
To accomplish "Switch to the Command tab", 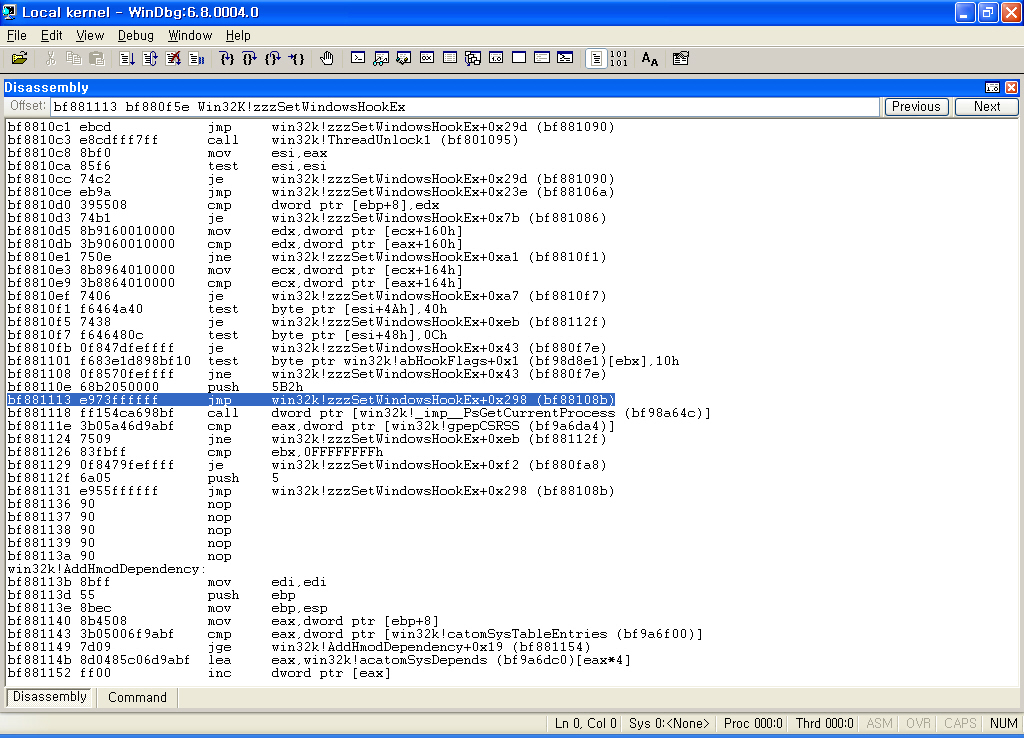I will 137,698.
